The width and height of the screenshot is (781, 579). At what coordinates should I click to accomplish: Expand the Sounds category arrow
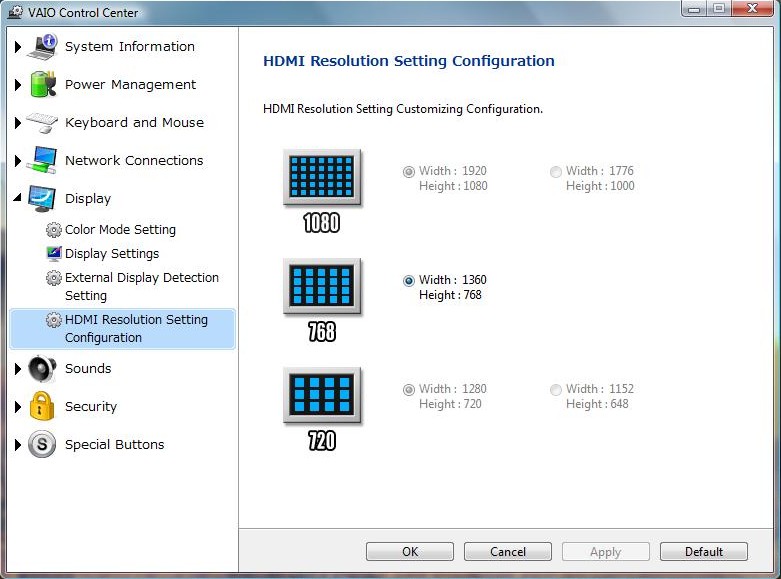(18, 369)
